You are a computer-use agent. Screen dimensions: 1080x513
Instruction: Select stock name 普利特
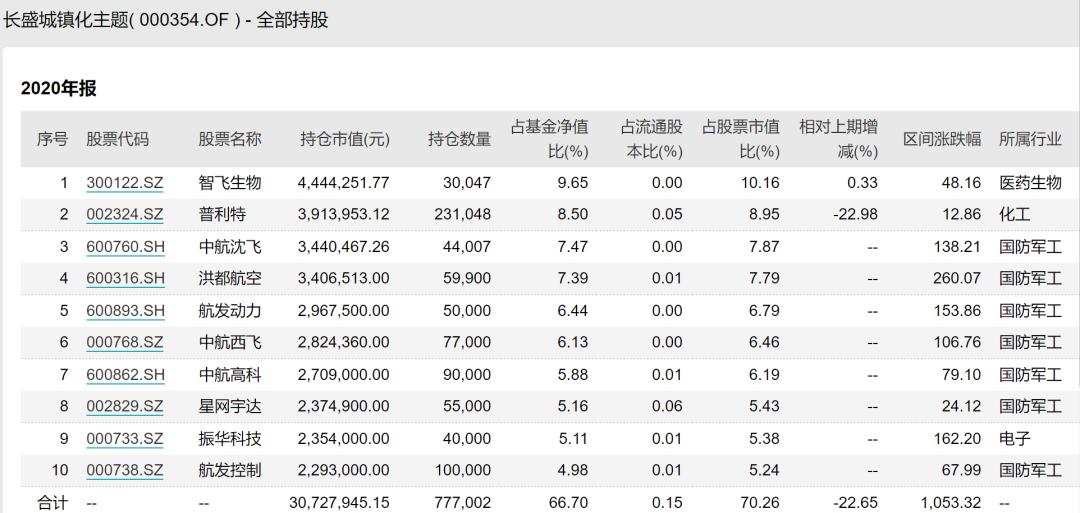click(222, 215)
